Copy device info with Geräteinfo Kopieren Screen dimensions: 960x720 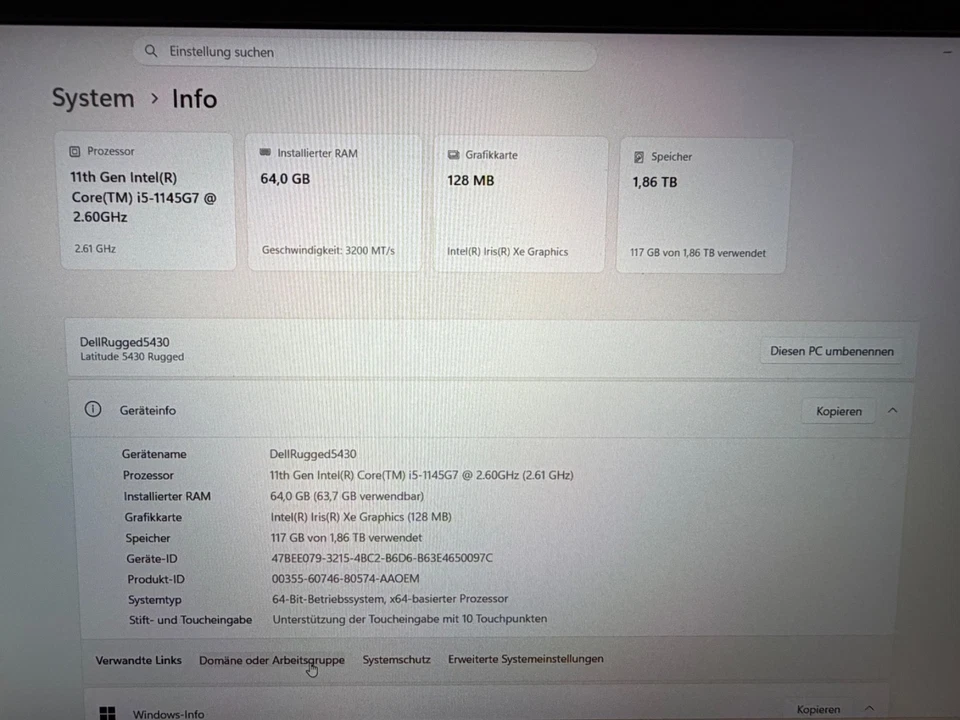839,411
